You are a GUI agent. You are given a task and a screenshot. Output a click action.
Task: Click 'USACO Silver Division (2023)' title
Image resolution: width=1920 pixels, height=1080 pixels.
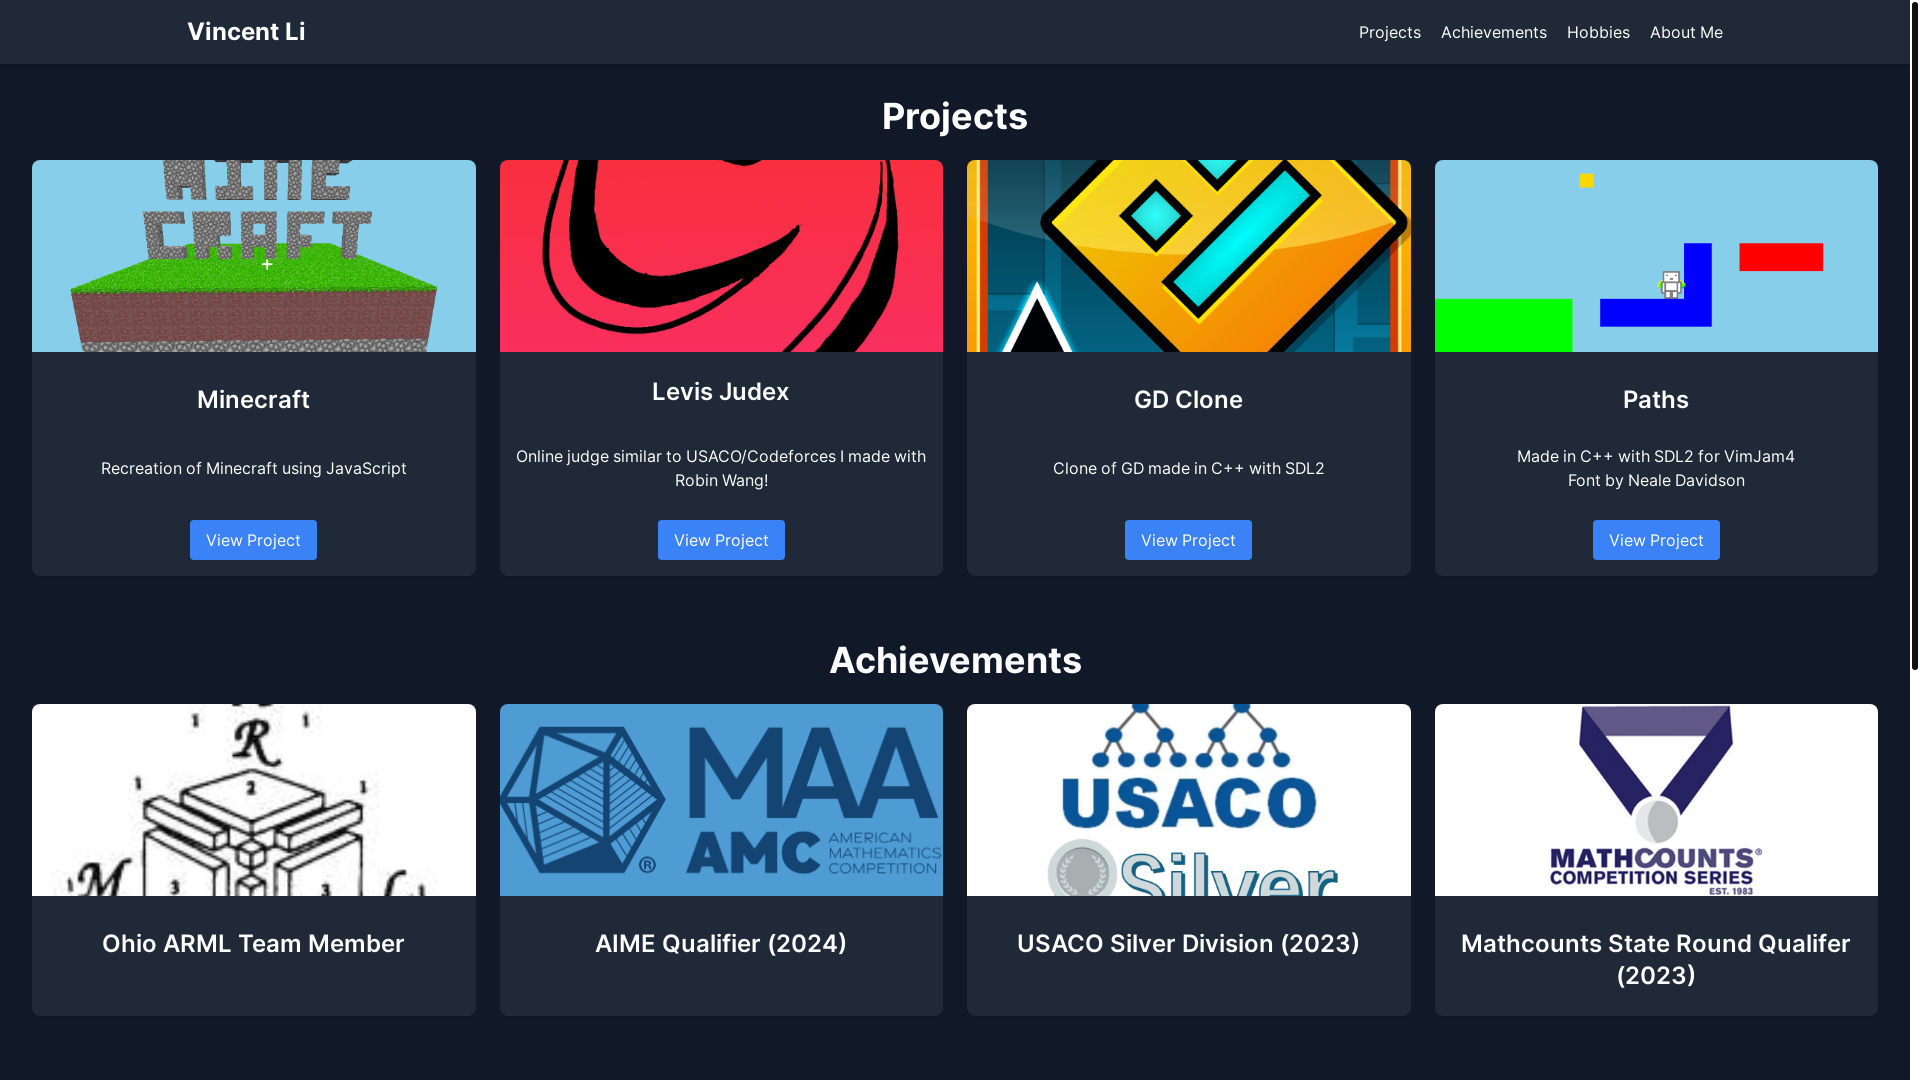[x=1188, y=944]
